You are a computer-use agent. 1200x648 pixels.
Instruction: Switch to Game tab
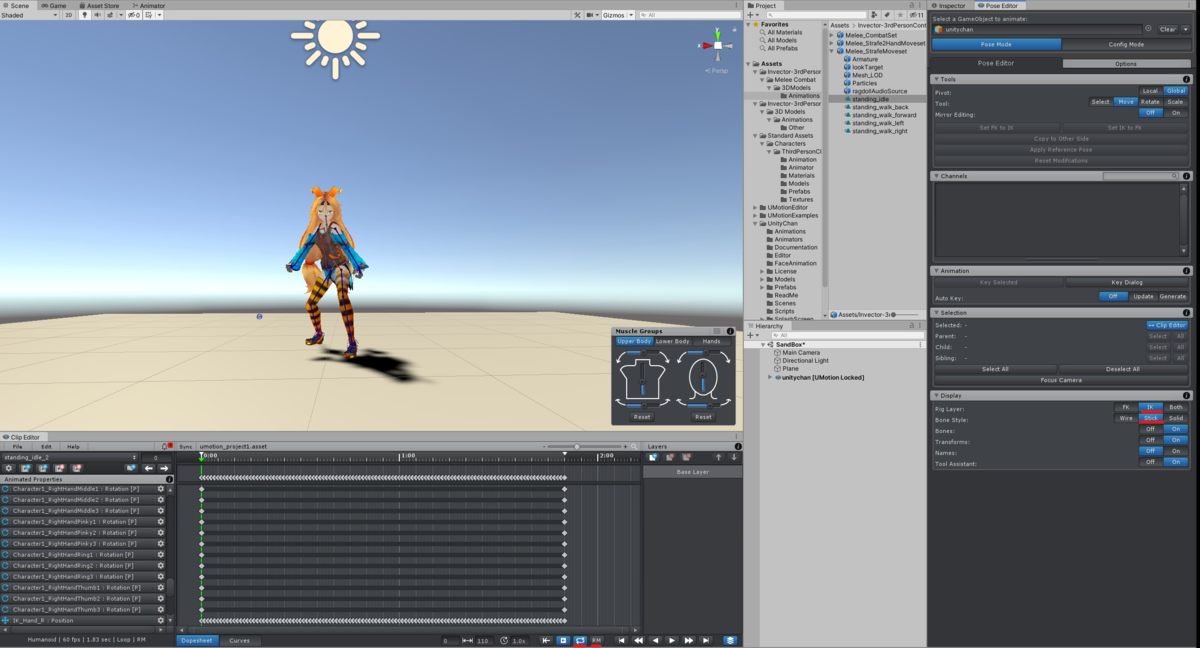click(x=54, y=5)
